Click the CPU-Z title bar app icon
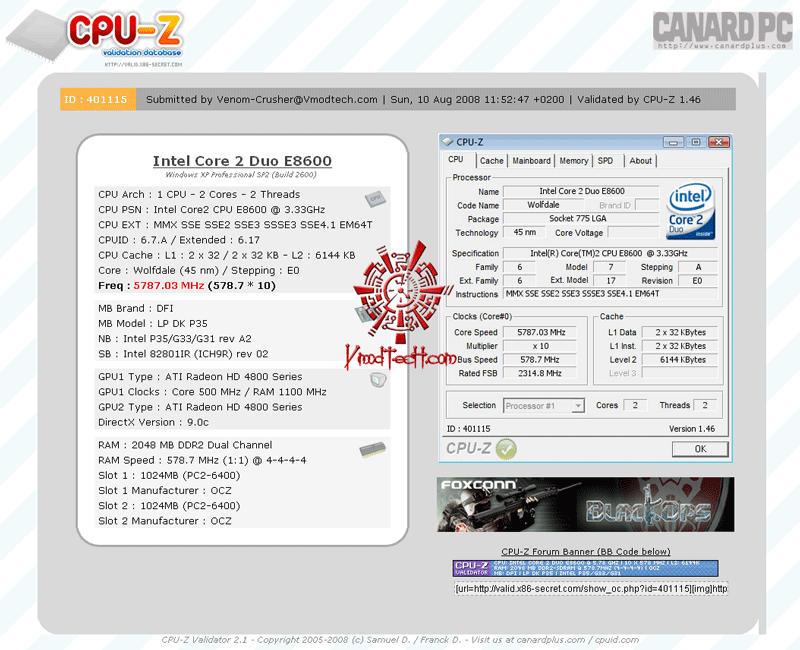Image resolution: width=800 pixels, height=650 pixels. coord(447,142)
